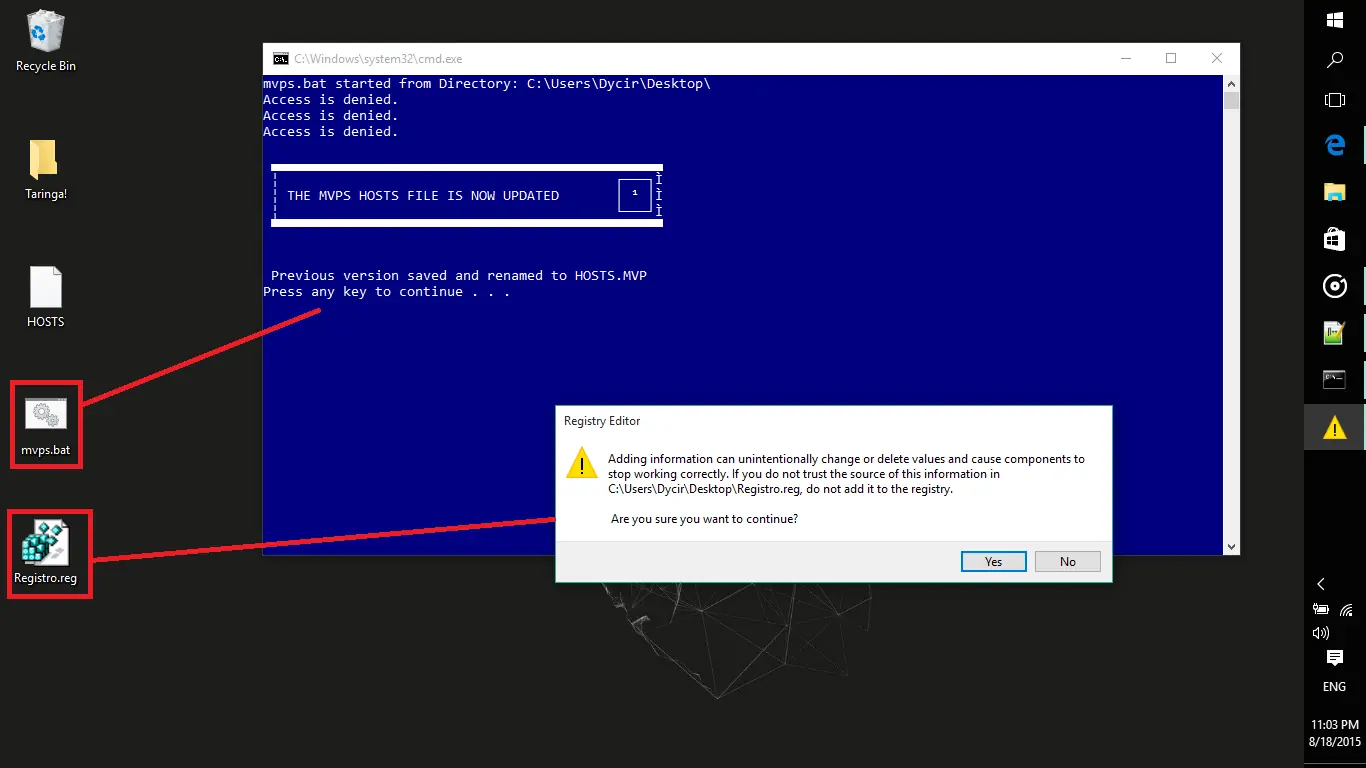Open File Explorer from the taskbar
The image size is (1366, 768).
[x=1335, y=192]
